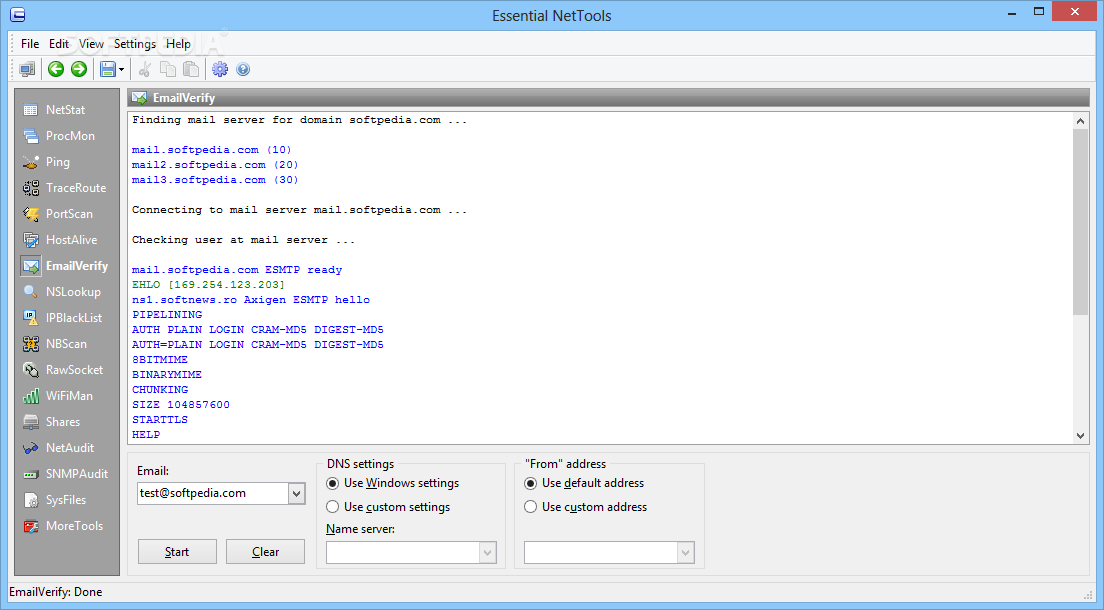The width and height of the screenshot is (1104, 610).
Task: Open the View menu
Action: click(x=91, y=44)
